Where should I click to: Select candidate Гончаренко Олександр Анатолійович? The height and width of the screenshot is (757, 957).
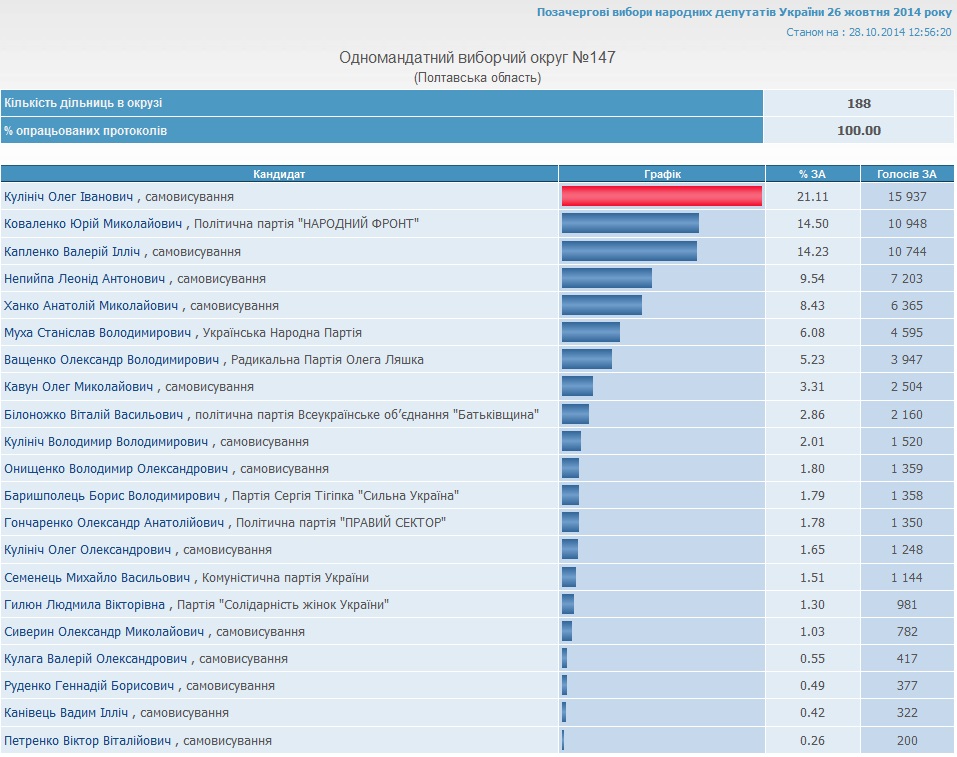pyautogui.click(x=115, y=522)
